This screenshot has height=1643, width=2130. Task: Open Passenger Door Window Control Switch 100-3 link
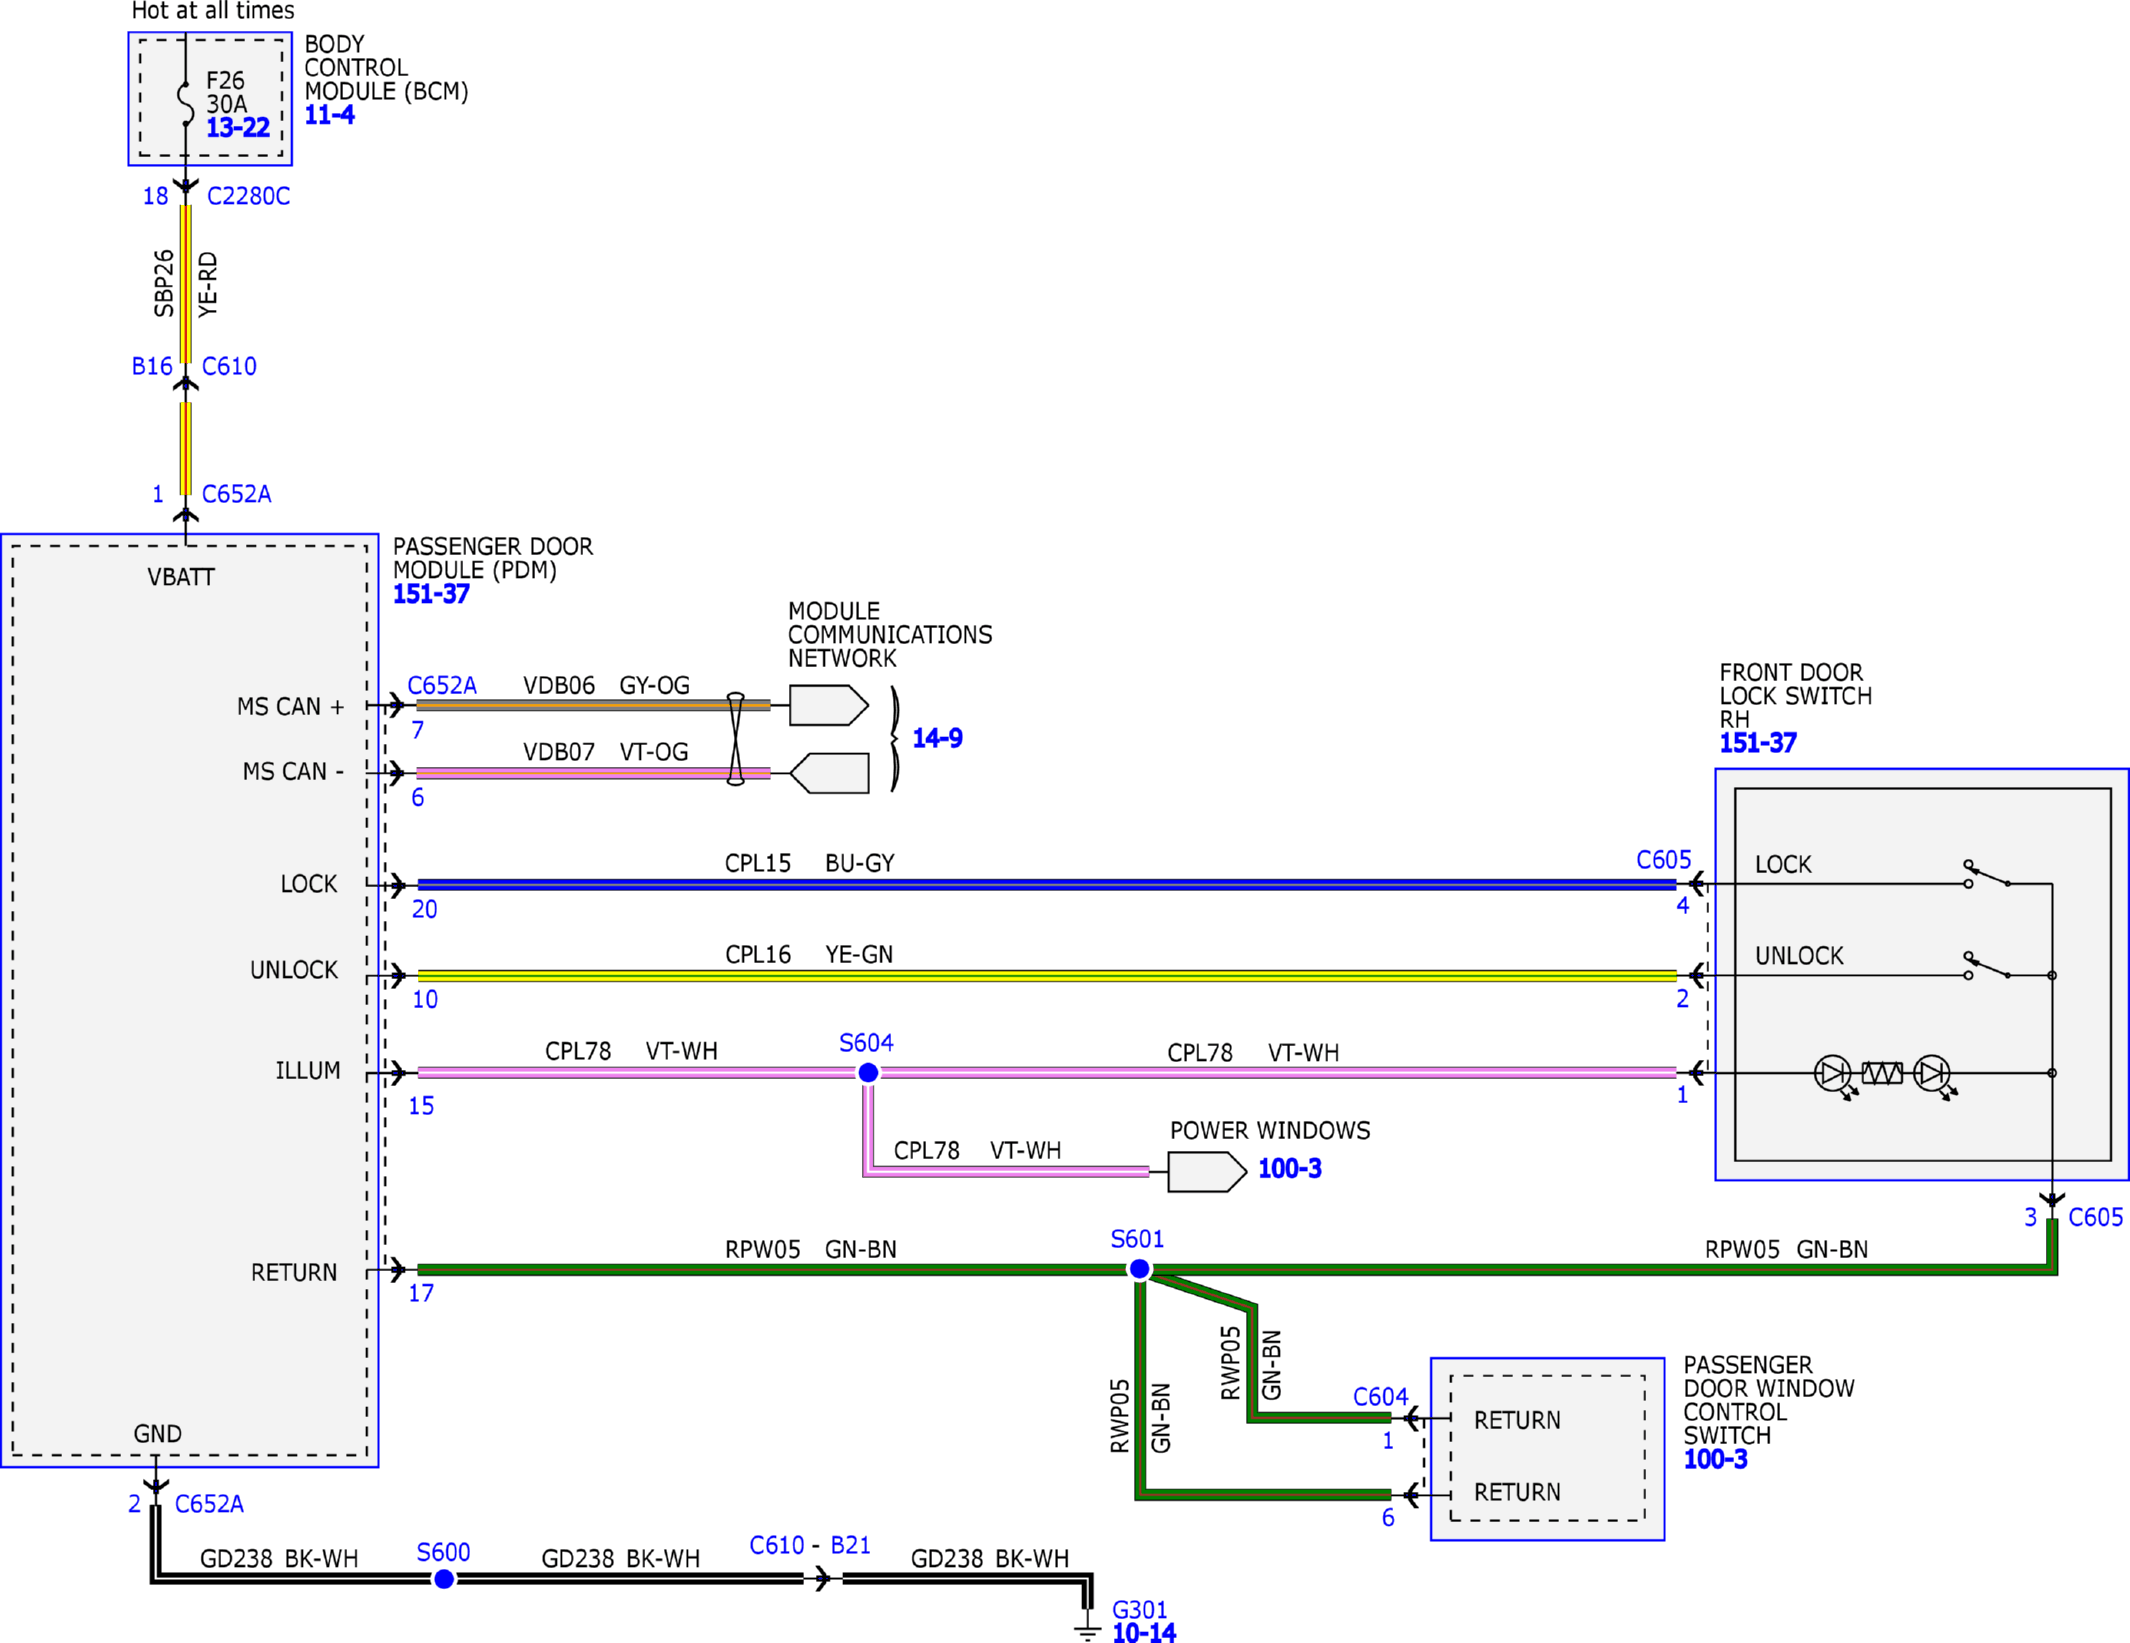click(x=1715, y=1459)
